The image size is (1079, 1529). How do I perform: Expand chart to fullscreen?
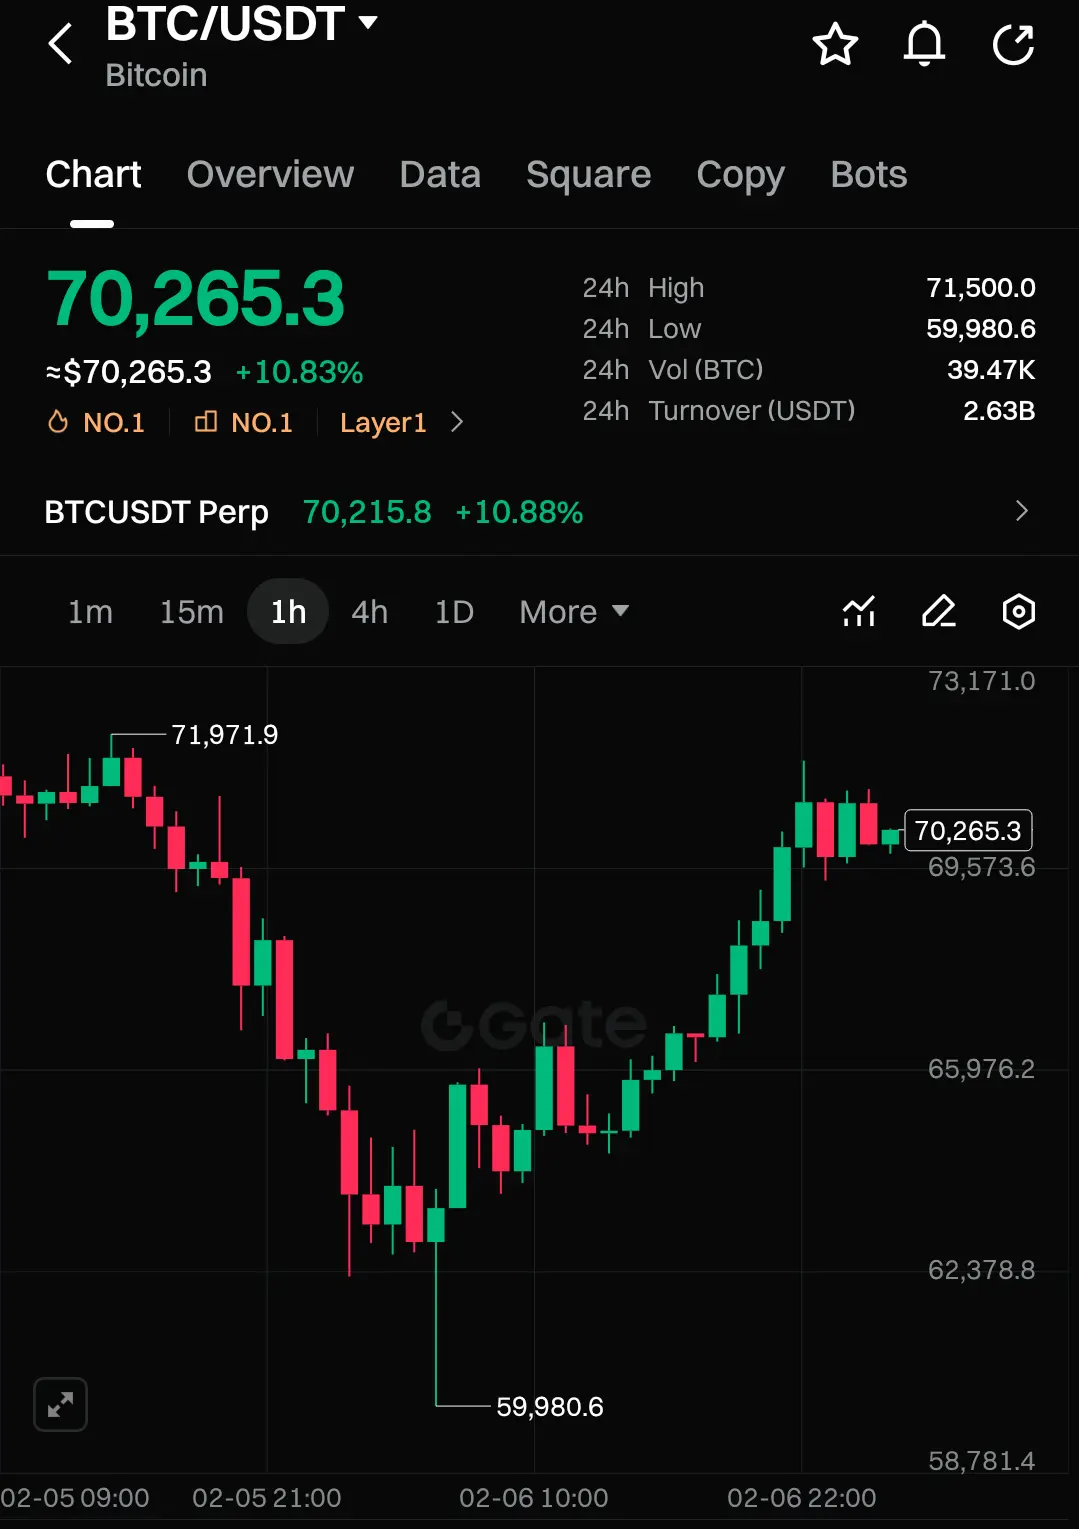(60, 1404)
